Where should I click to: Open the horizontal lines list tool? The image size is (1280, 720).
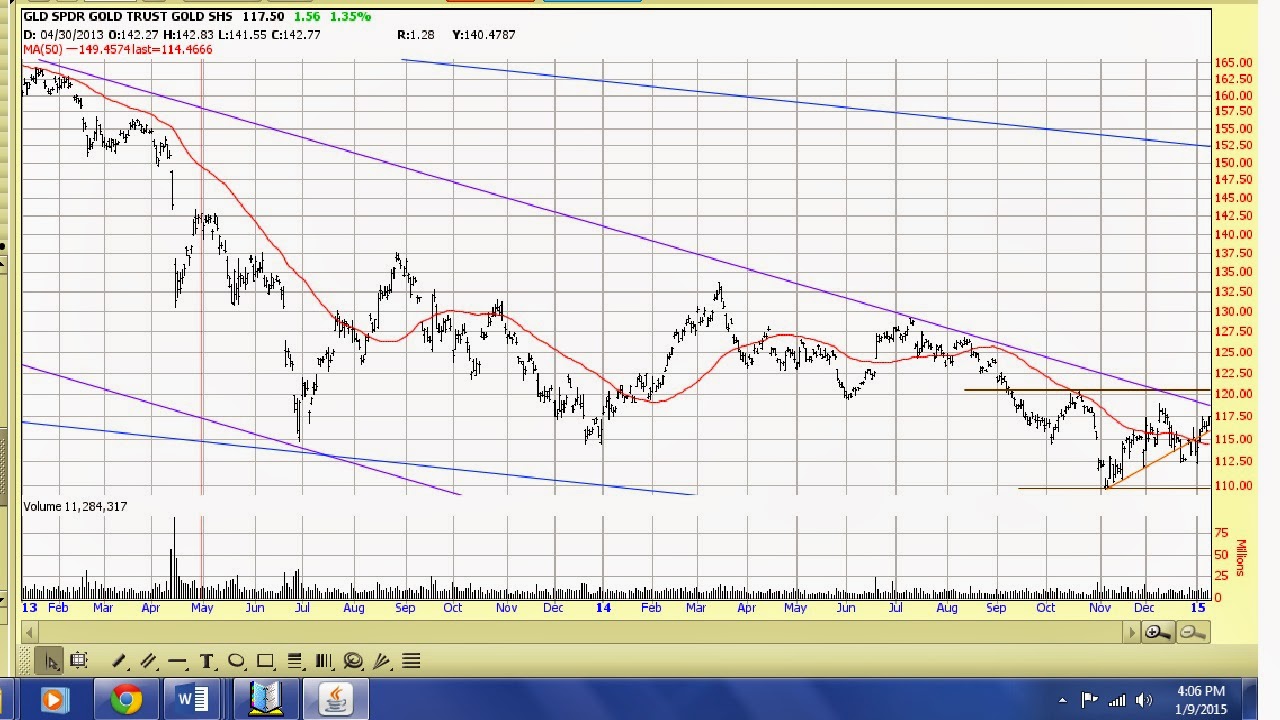411,661
